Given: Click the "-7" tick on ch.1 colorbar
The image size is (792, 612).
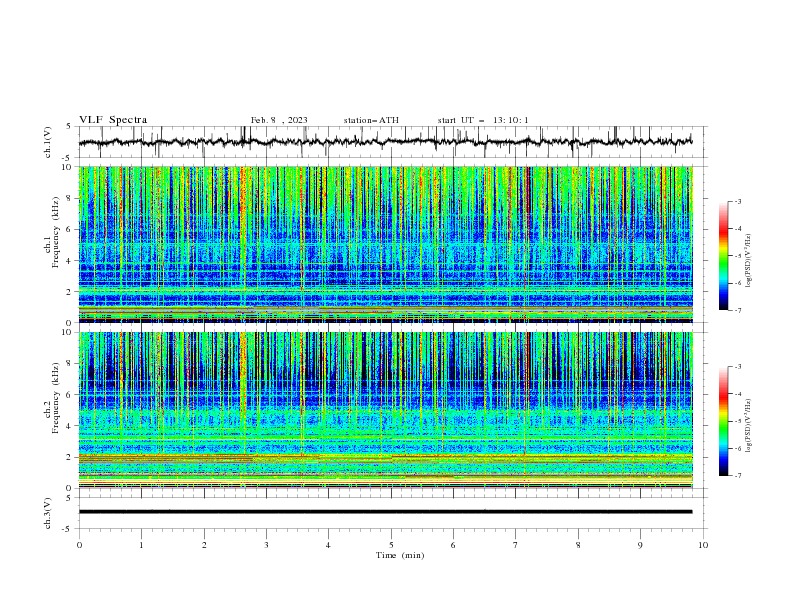Looking at the screenshot, I should 738,310.
